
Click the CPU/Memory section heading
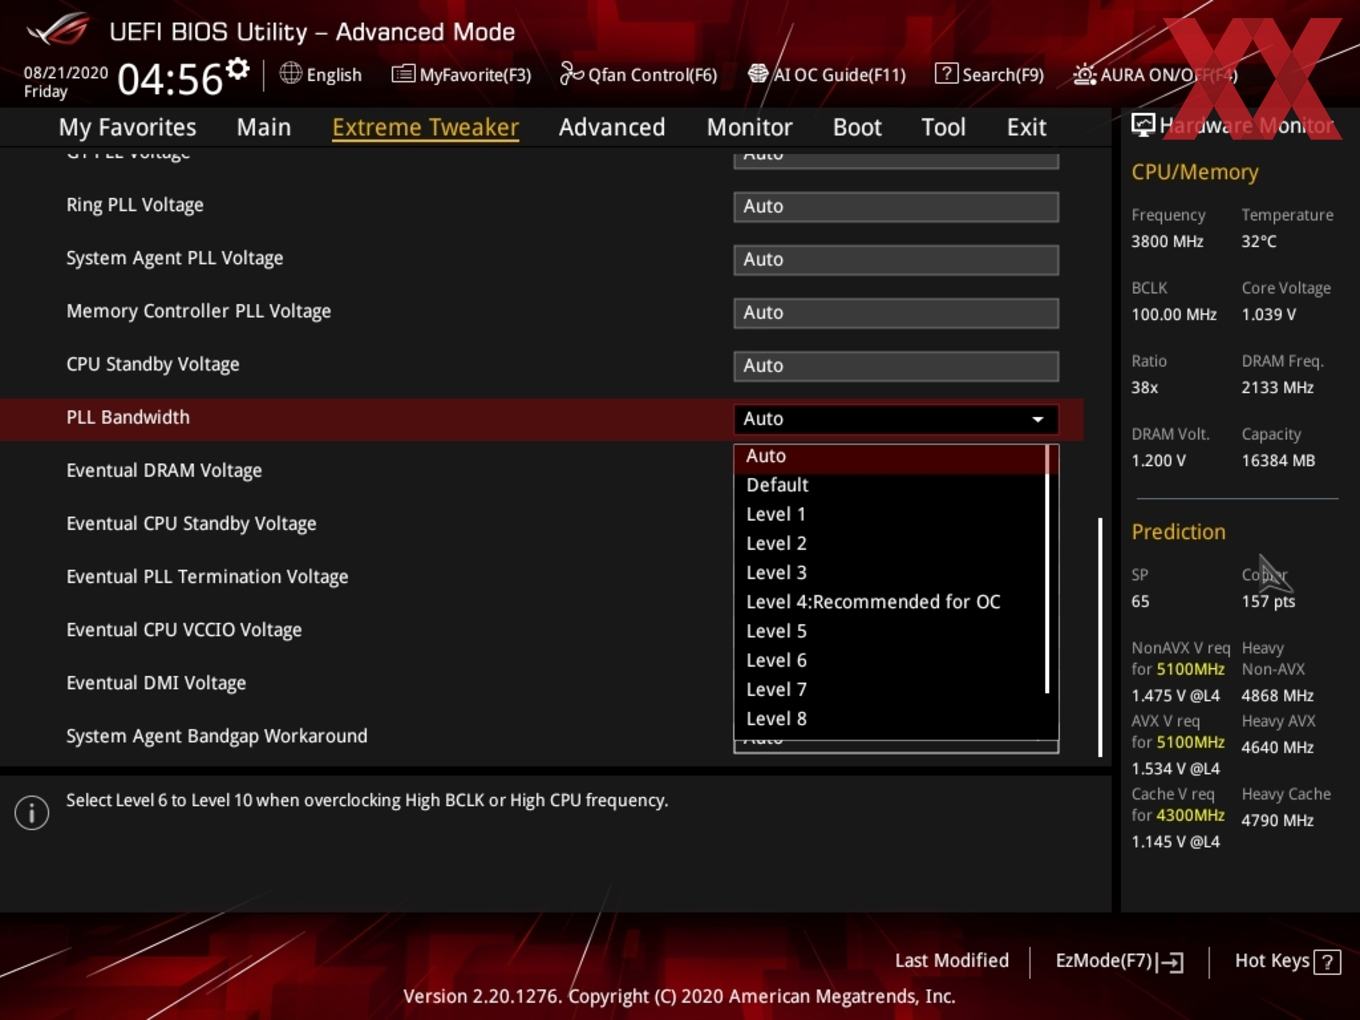[x=1195, y=172]
